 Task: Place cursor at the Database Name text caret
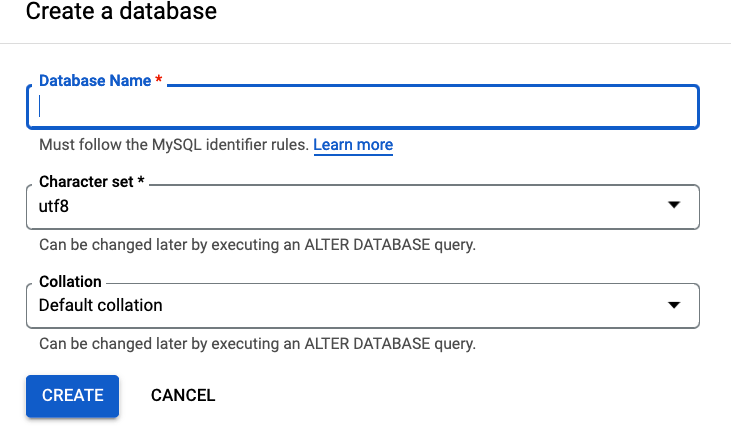click(x=40, y=107)
